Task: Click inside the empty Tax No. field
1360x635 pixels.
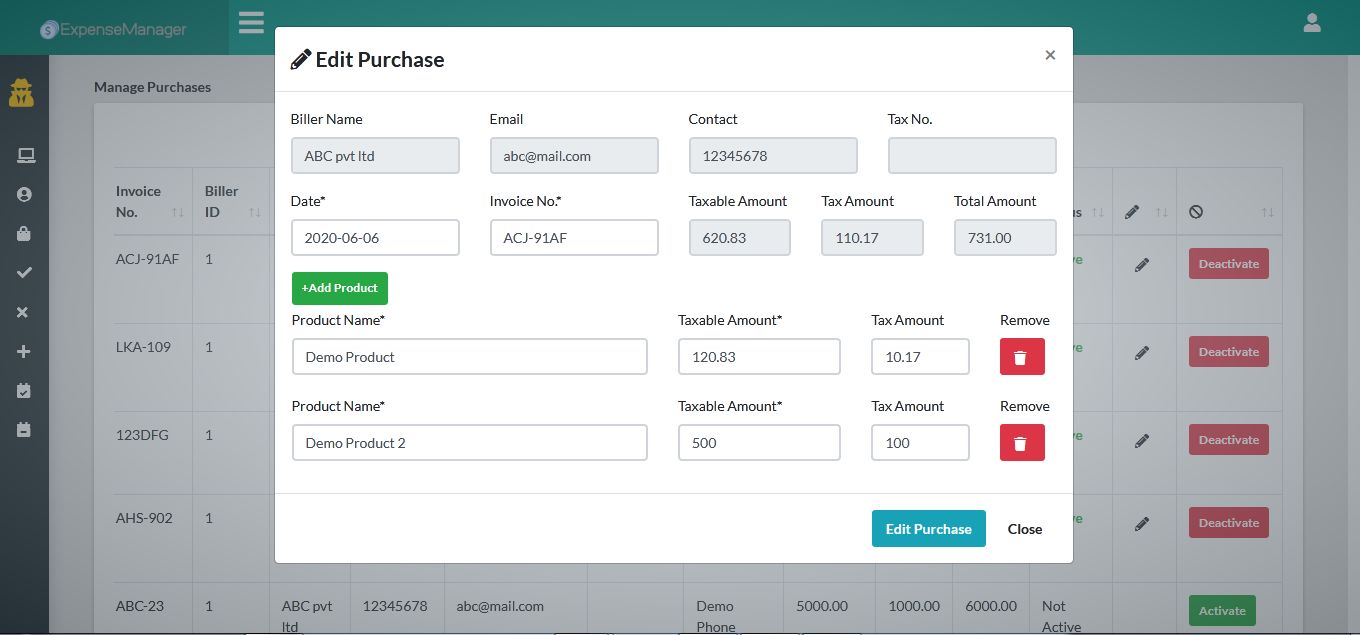Action: click(971, 155)
